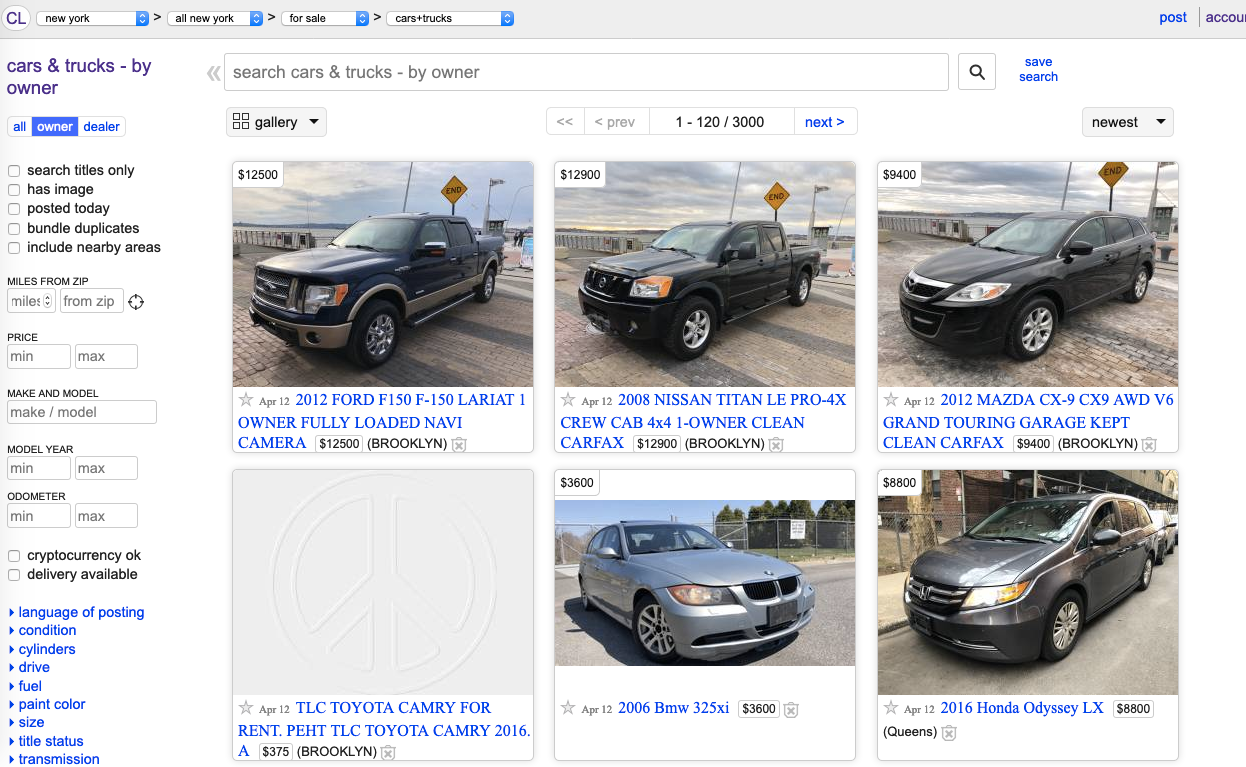The height and width of the screenshot is (767, 1246).
Task: Open the silver BMW photo thumbnail
Action: pos(705,583)
